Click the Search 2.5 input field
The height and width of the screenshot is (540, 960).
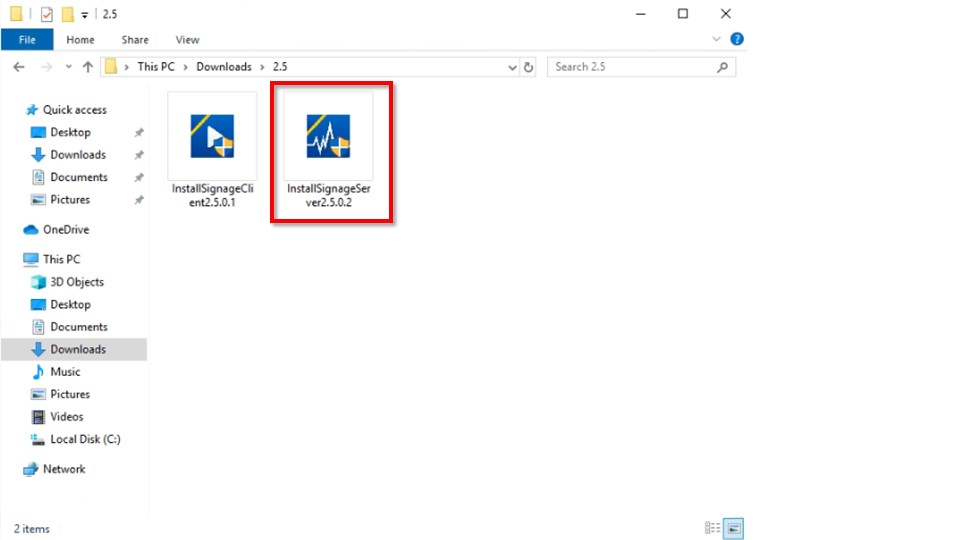630,67
